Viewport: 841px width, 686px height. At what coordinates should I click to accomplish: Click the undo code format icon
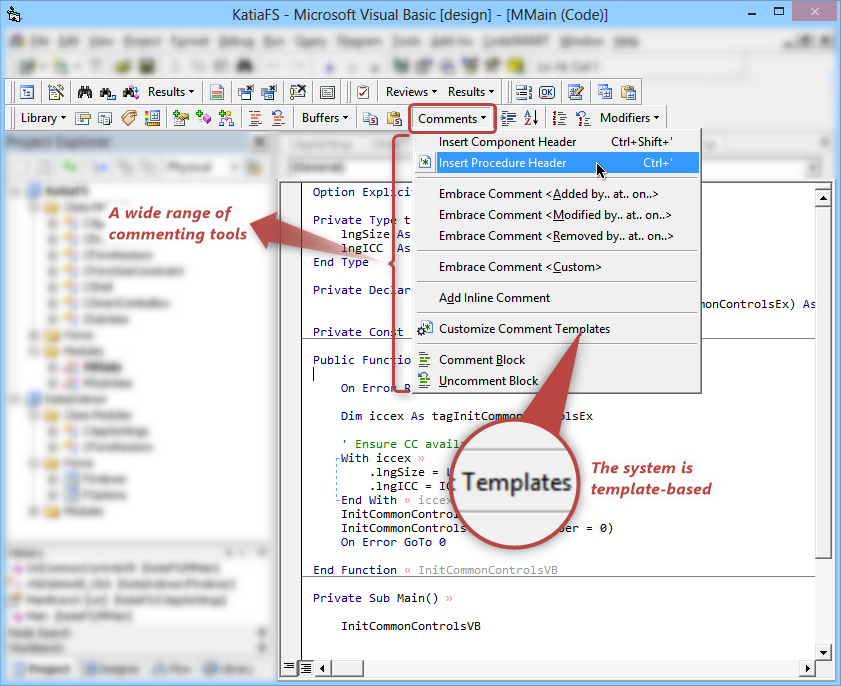(x=278, y=118)
